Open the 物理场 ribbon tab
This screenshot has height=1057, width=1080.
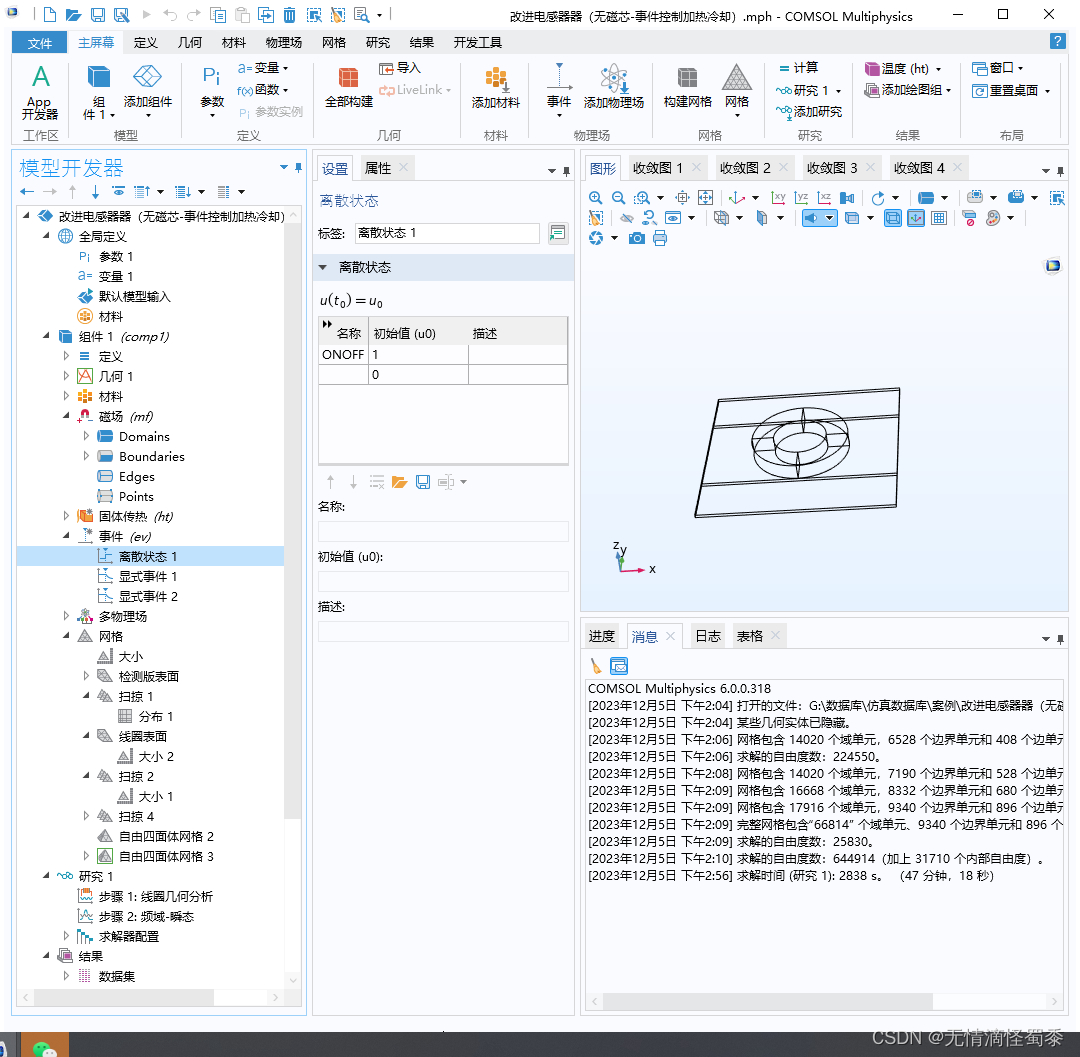pyautogui.click(x=284, y=43)
